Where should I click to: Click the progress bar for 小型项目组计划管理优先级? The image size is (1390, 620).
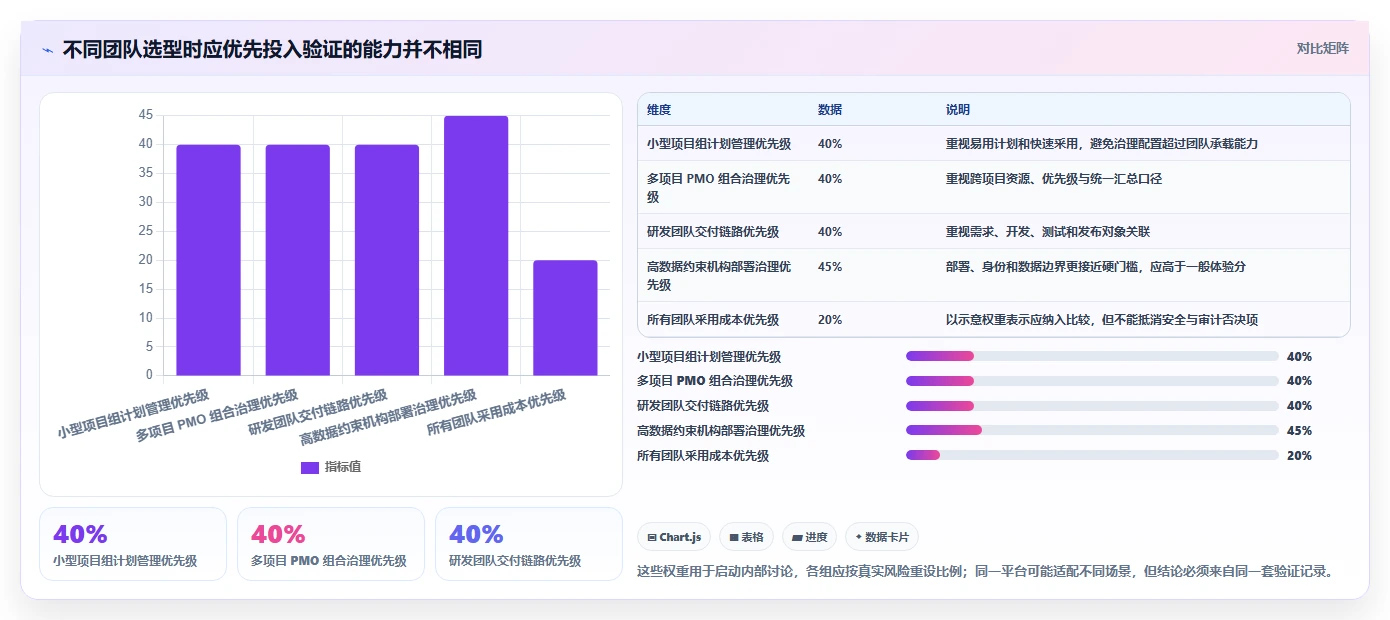[1092, 356]
